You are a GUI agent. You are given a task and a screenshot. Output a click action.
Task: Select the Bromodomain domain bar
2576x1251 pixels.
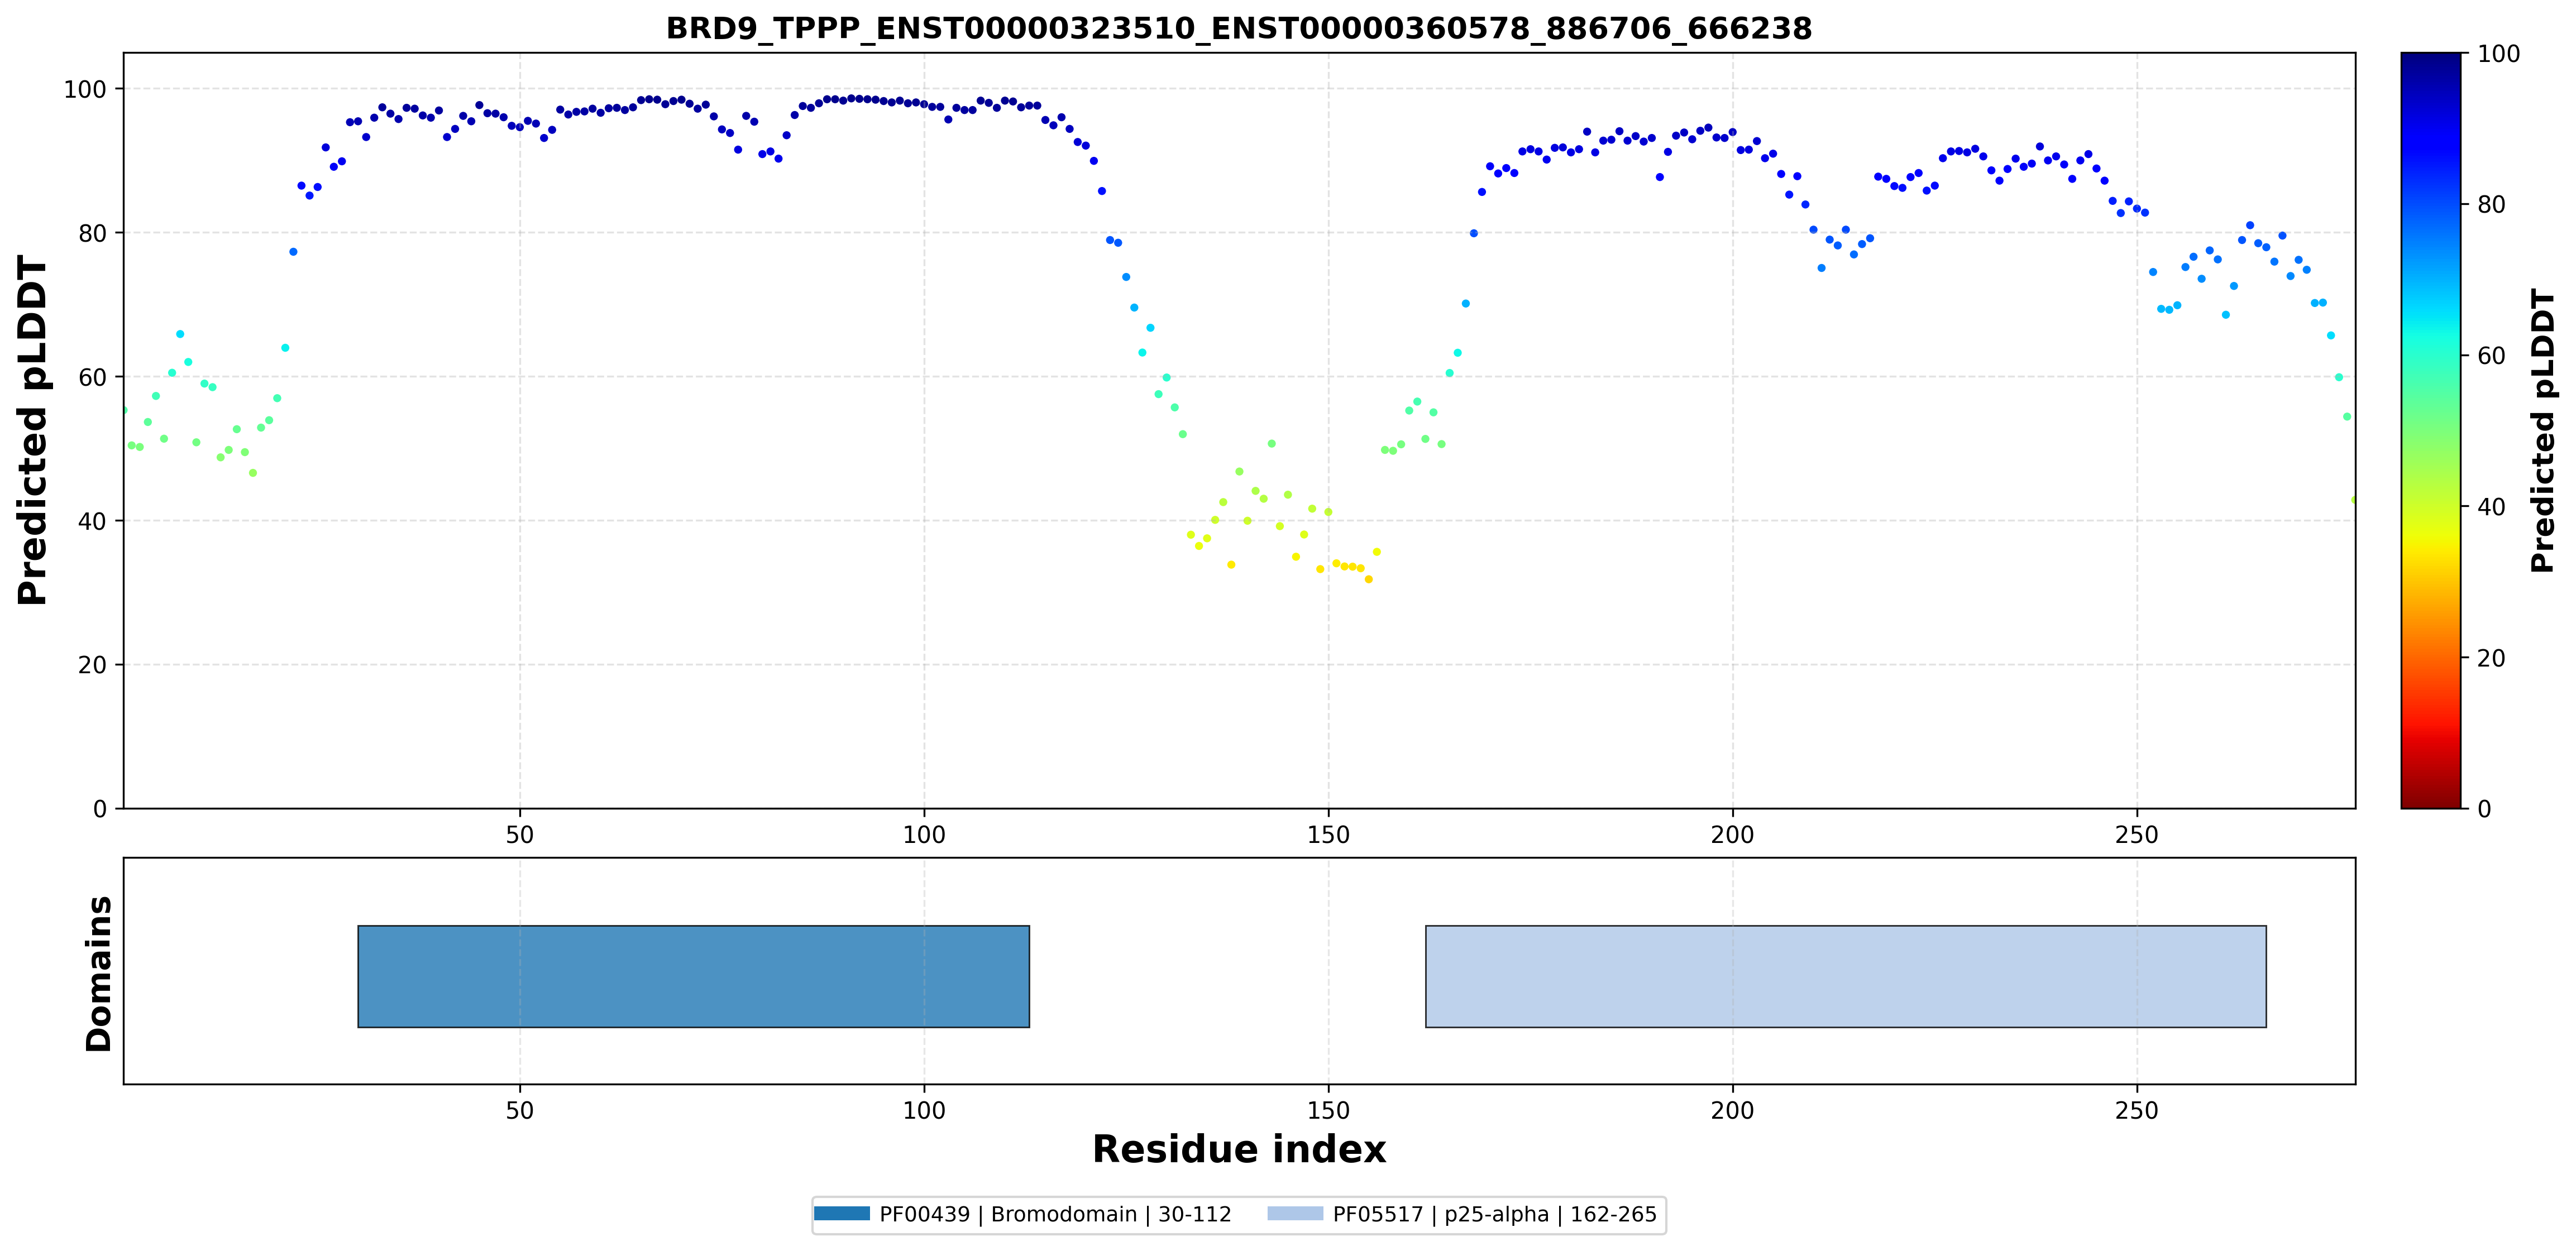(x=694, y=976)
